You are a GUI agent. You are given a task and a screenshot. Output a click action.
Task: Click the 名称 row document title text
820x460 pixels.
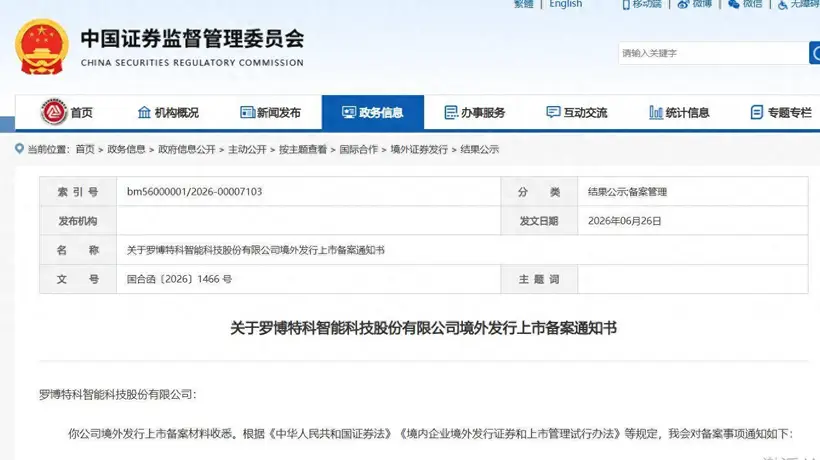click(x=256, y=250)
